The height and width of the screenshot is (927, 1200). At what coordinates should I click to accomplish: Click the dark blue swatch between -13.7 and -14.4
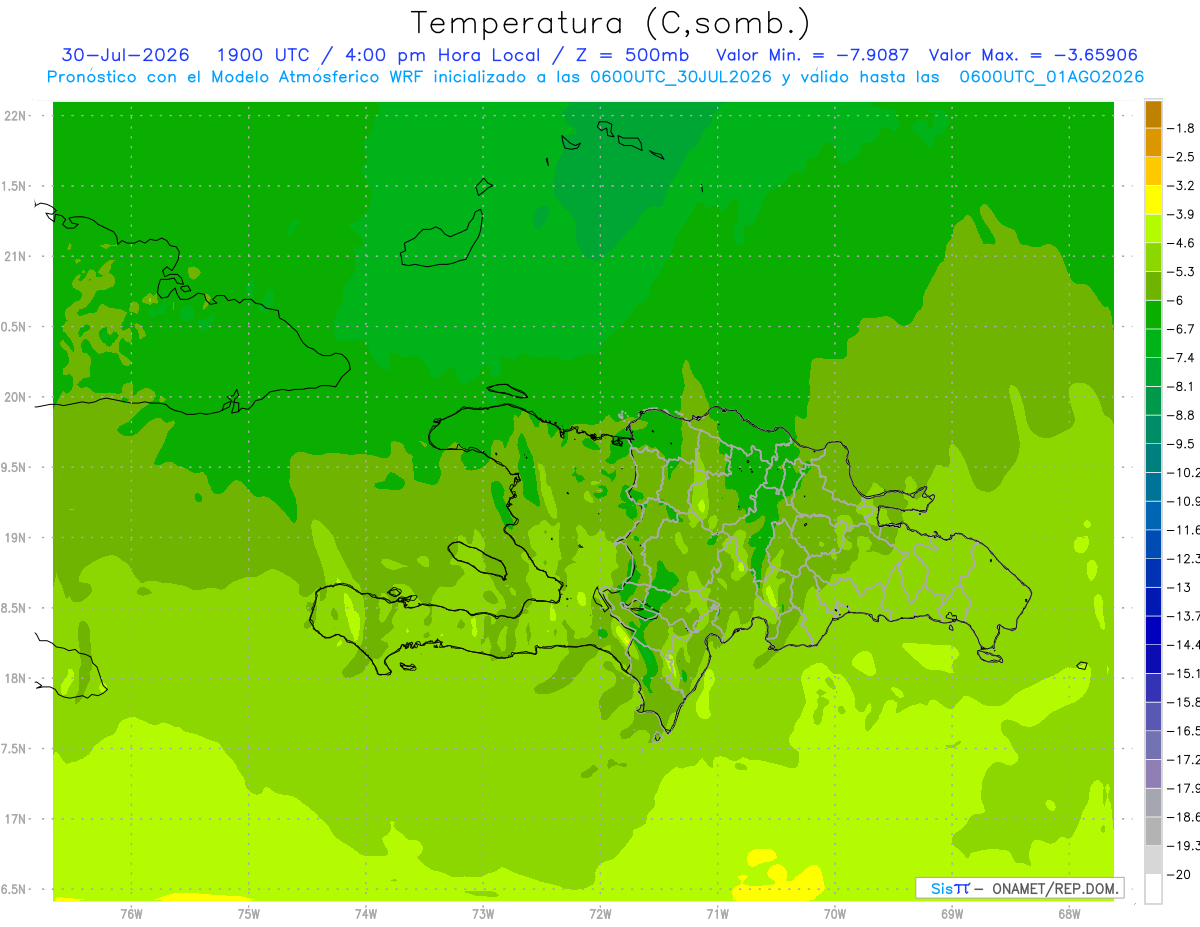tap(1153, 630)
